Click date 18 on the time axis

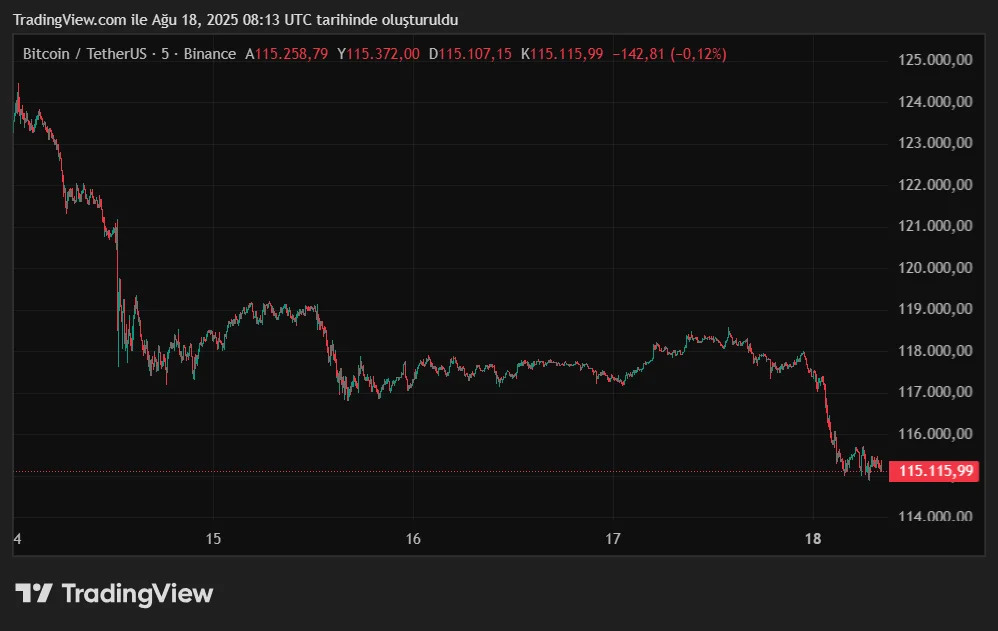pos(813,539)
